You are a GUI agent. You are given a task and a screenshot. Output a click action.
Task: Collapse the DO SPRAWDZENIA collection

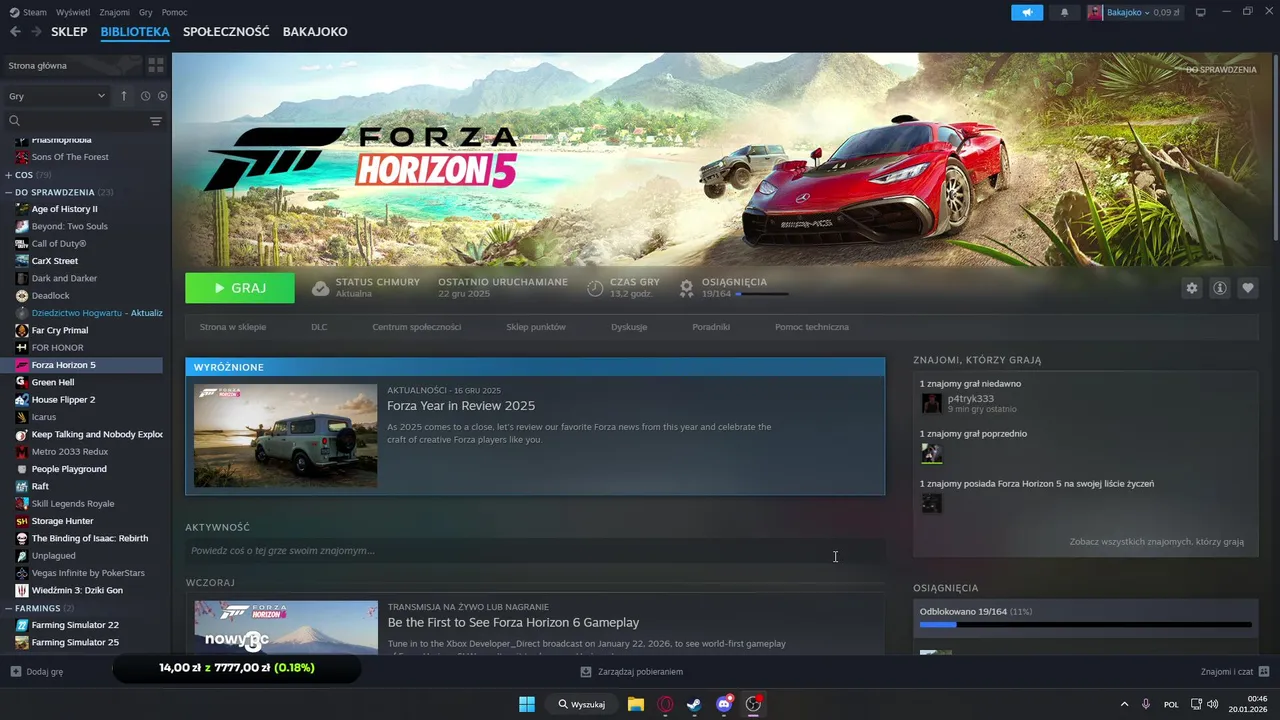pyautogui.click(x=10, y=192)
